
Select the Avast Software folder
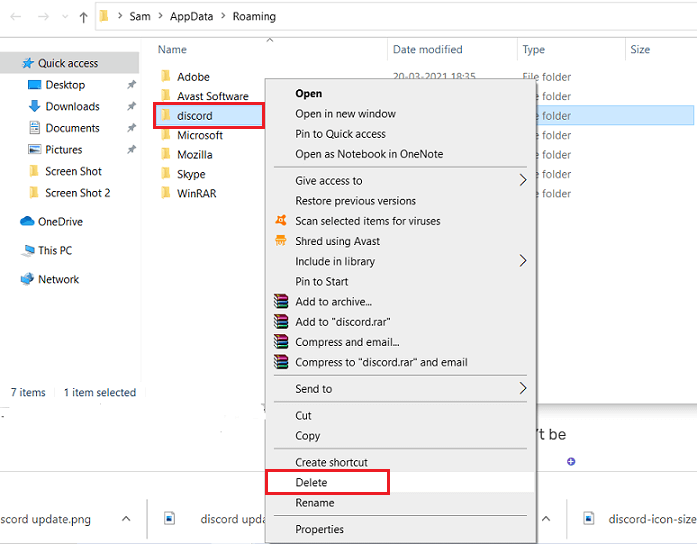pos(212,96)
